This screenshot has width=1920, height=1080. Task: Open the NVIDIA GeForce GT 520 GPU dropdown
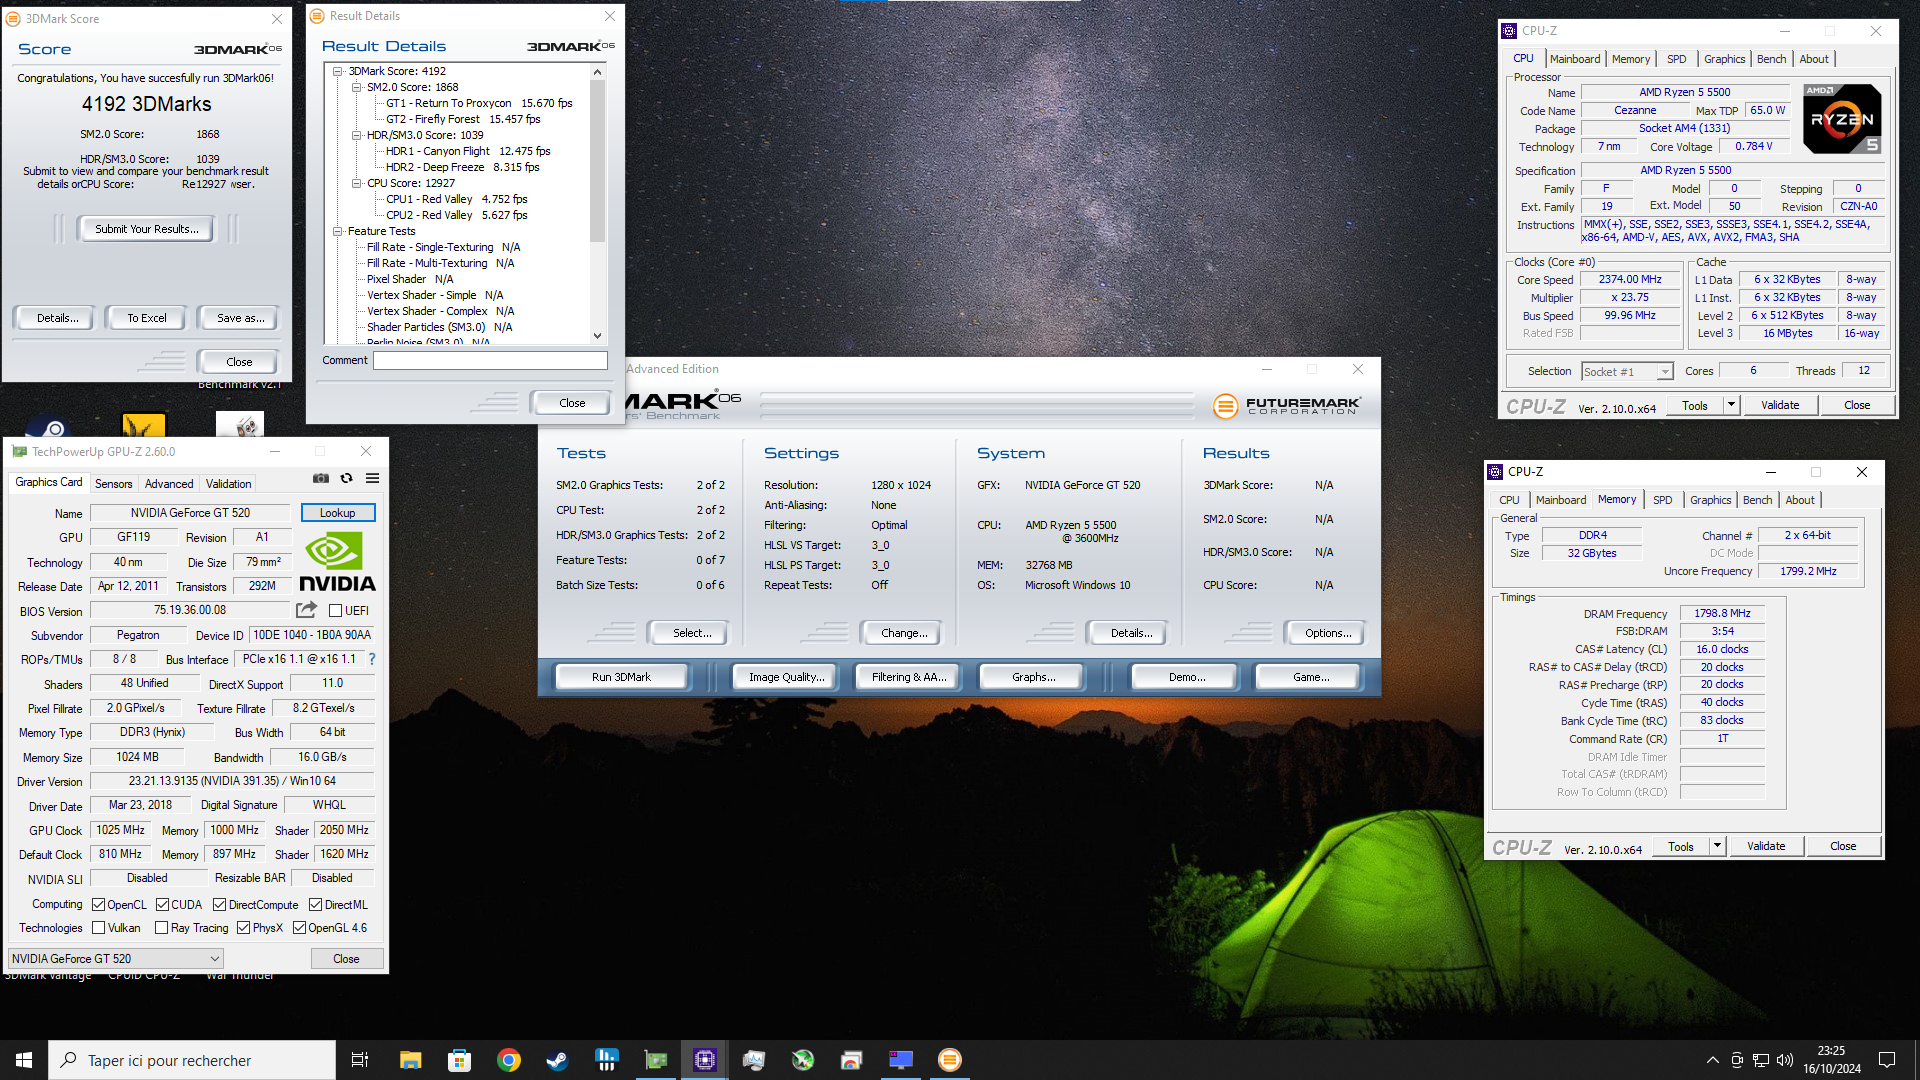pyautogui.click(x=116, y=959)
